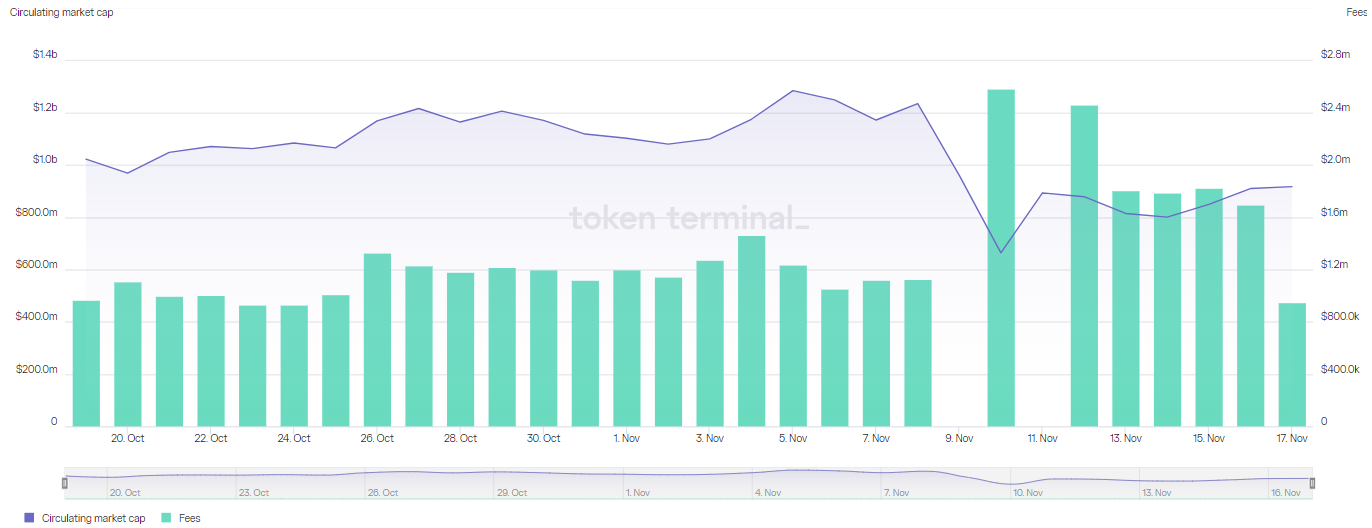The height and width of the screenshot is (528, 1372).
Task: Select the tallest Fees bar at 10 Nov
Action: click(x=1001, y=258)
